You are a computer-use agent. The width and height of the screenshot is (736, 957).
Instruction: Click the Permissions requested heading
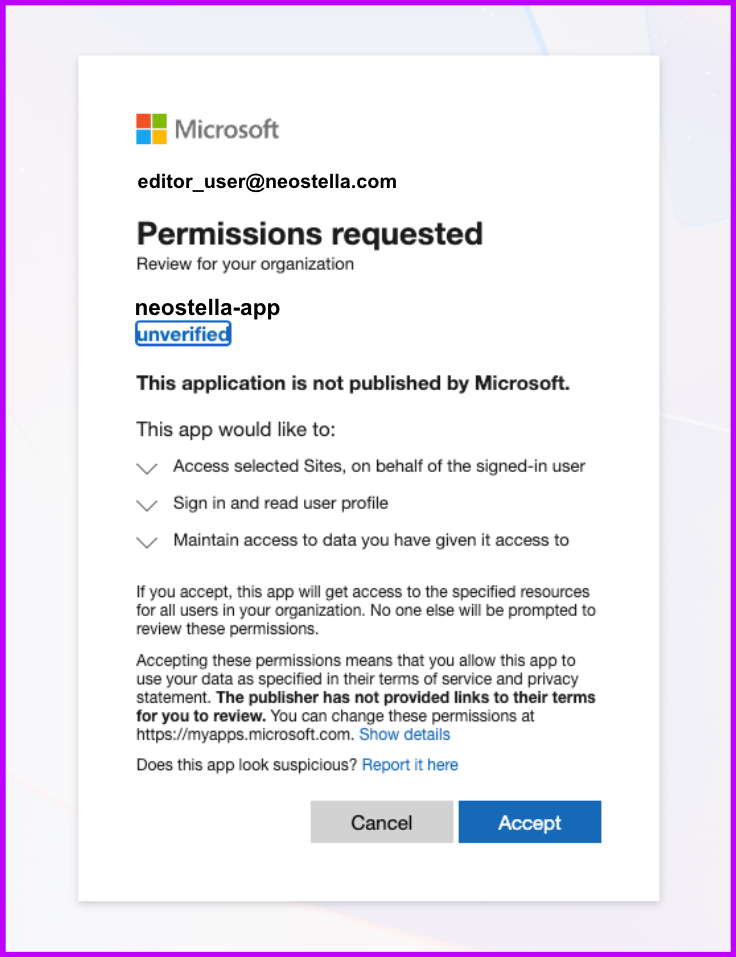(x=309, y=234)
